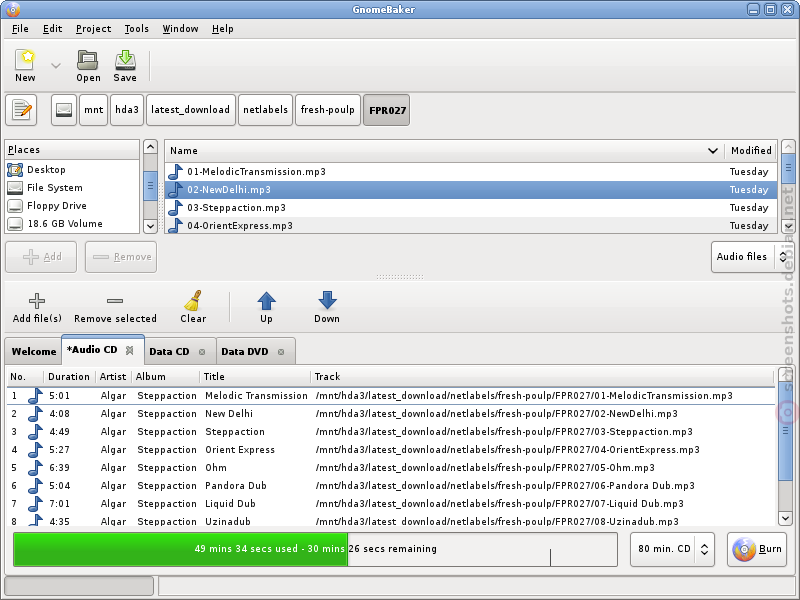Close the Audio CD tab
The width and height of the screenshot is (800, 600).
click(130, 350)
